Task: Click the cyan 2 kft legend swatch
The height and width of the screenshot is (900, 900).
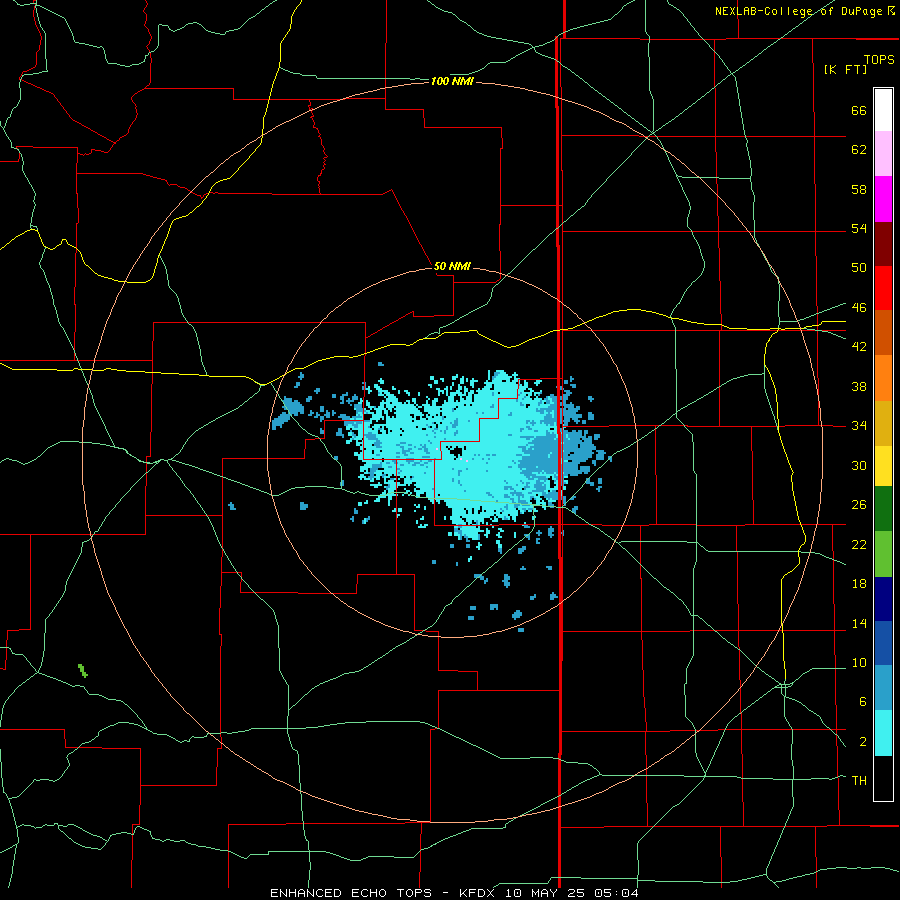Action: click(x=883, y=733)
